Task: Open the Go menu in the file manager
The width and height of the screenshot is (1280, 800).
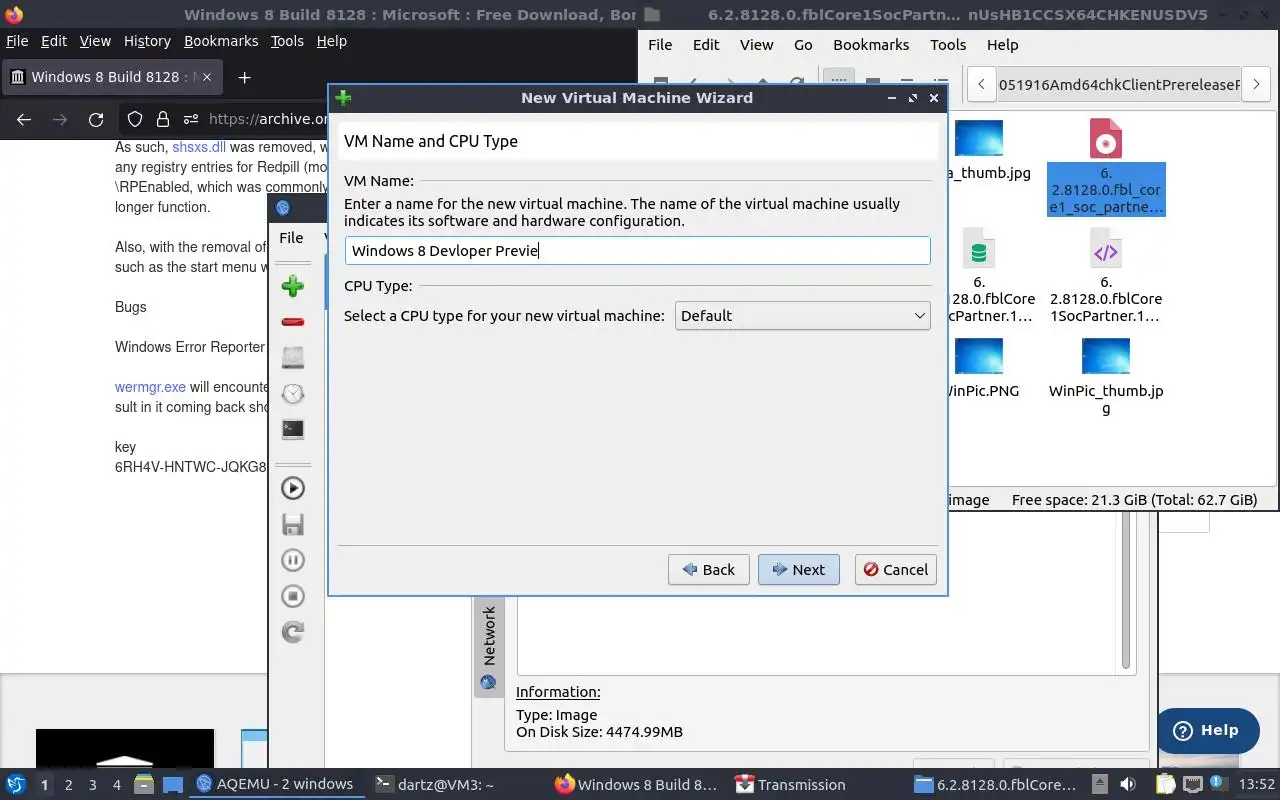Action: [803, 45]
